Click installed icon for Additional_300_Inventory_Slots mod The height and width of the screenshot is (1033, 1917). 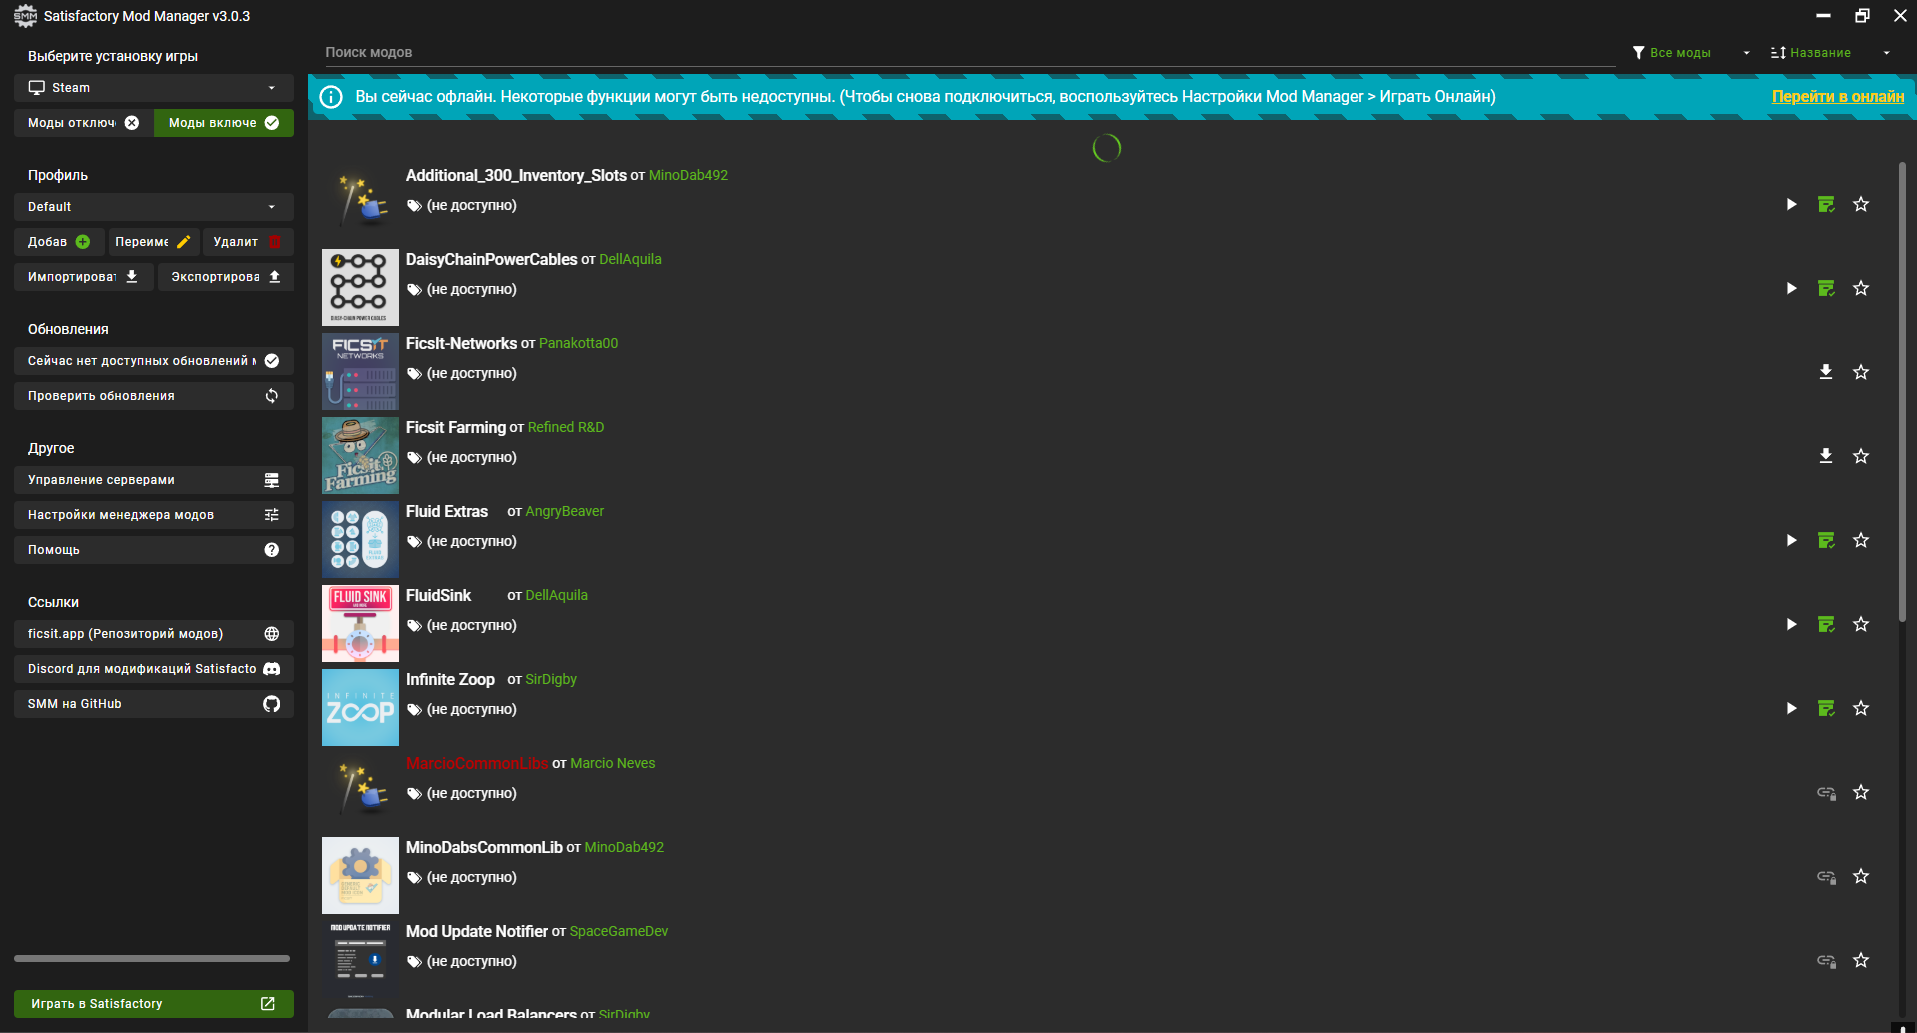pos(1826,204)
